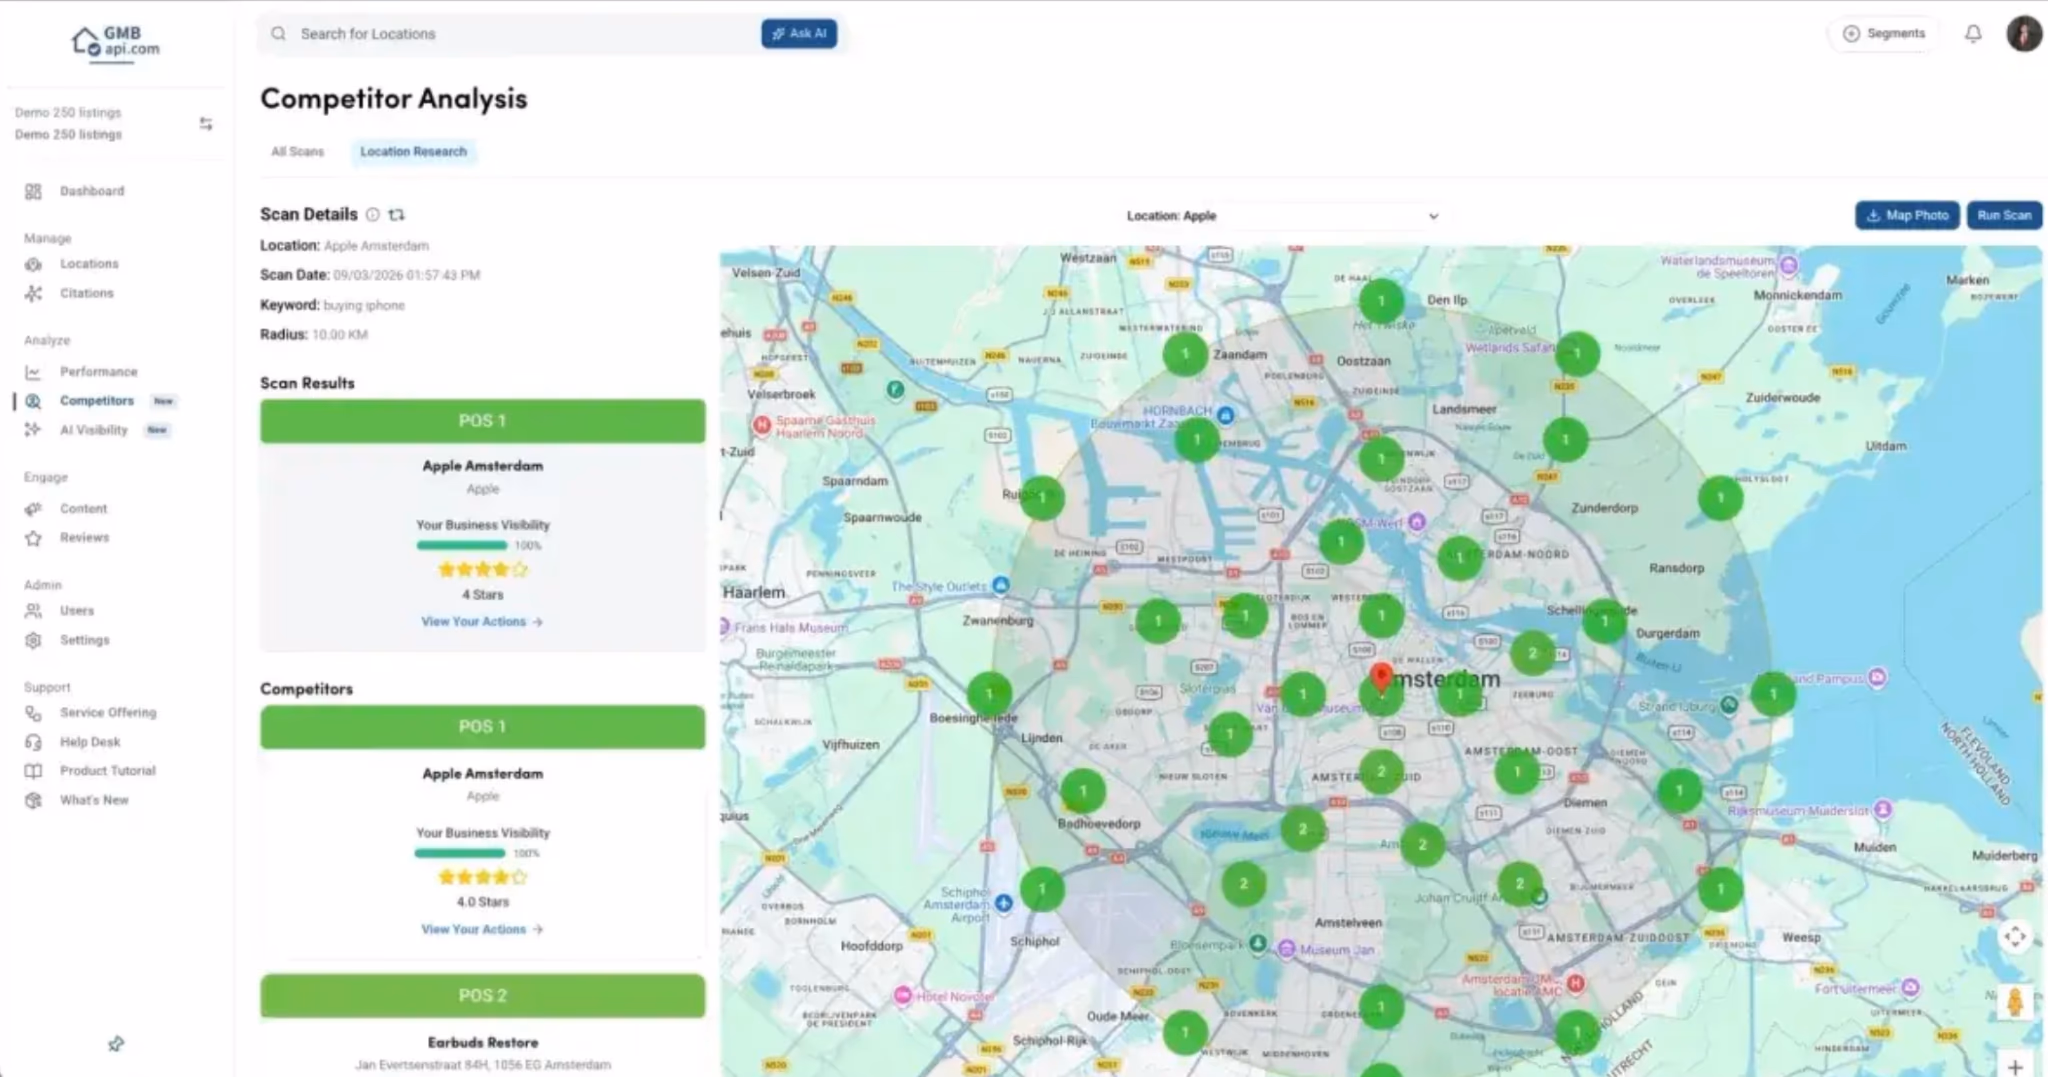
Task: Click the POS 1 header under Scan Results
Action: (482, 421)
